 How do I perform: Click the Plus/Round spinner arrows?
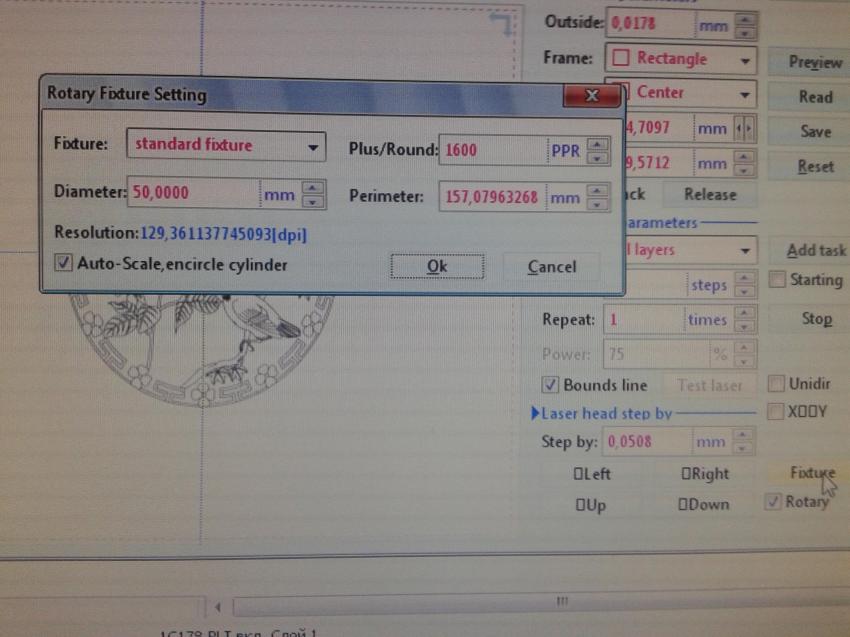tap(598, 151)
